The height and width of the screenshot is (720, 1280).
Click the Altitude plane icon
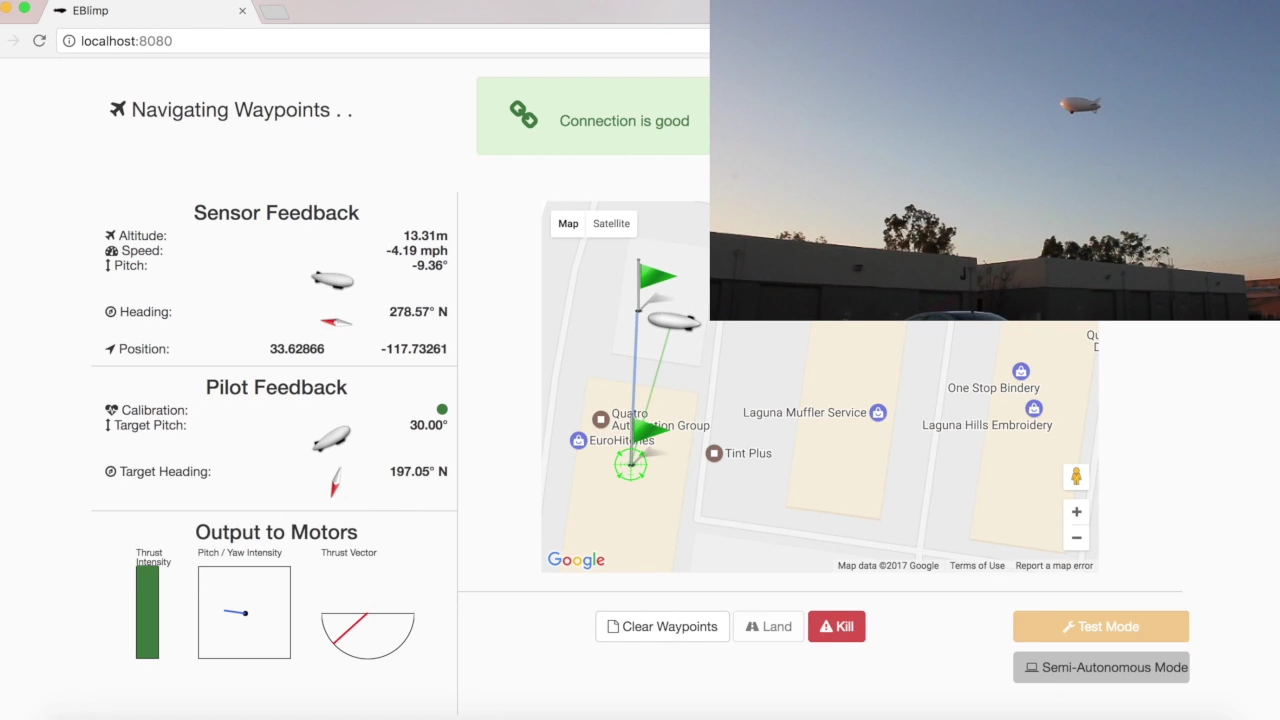[x=111, y=236]
